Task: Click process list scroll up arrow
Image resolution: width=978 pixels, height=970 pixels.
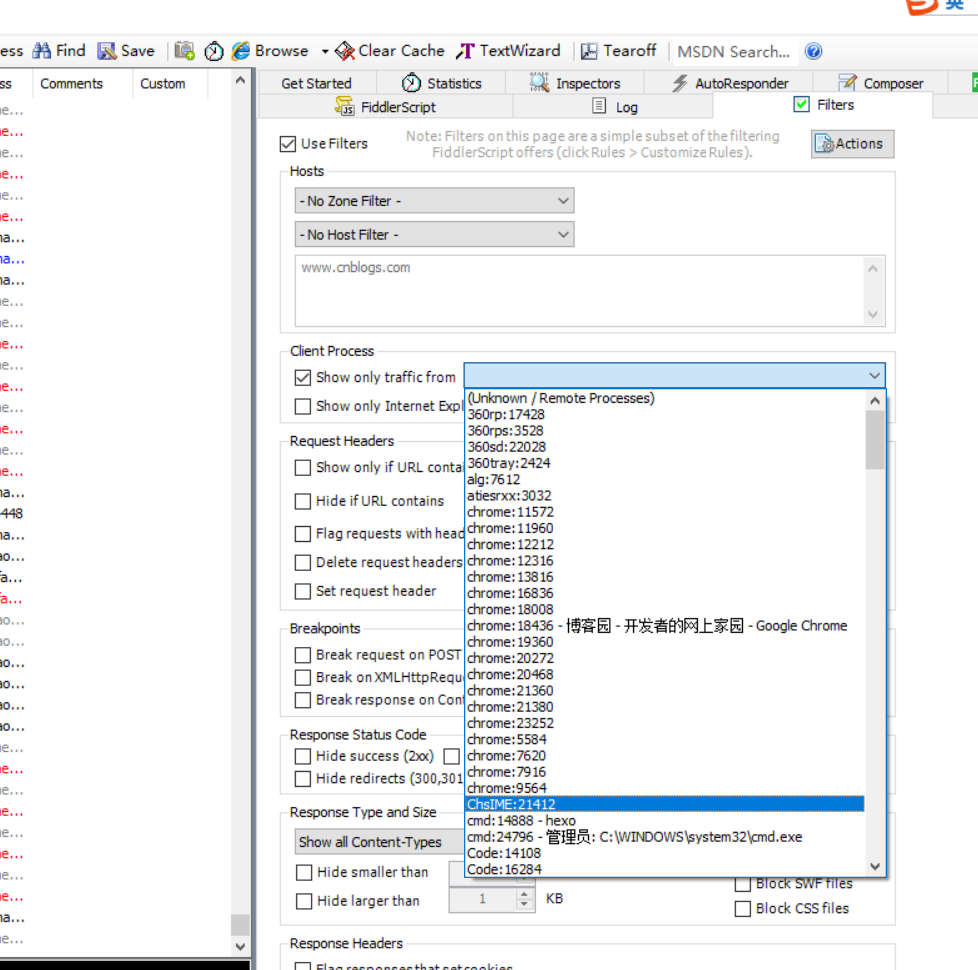Action: tap(874, 401)
